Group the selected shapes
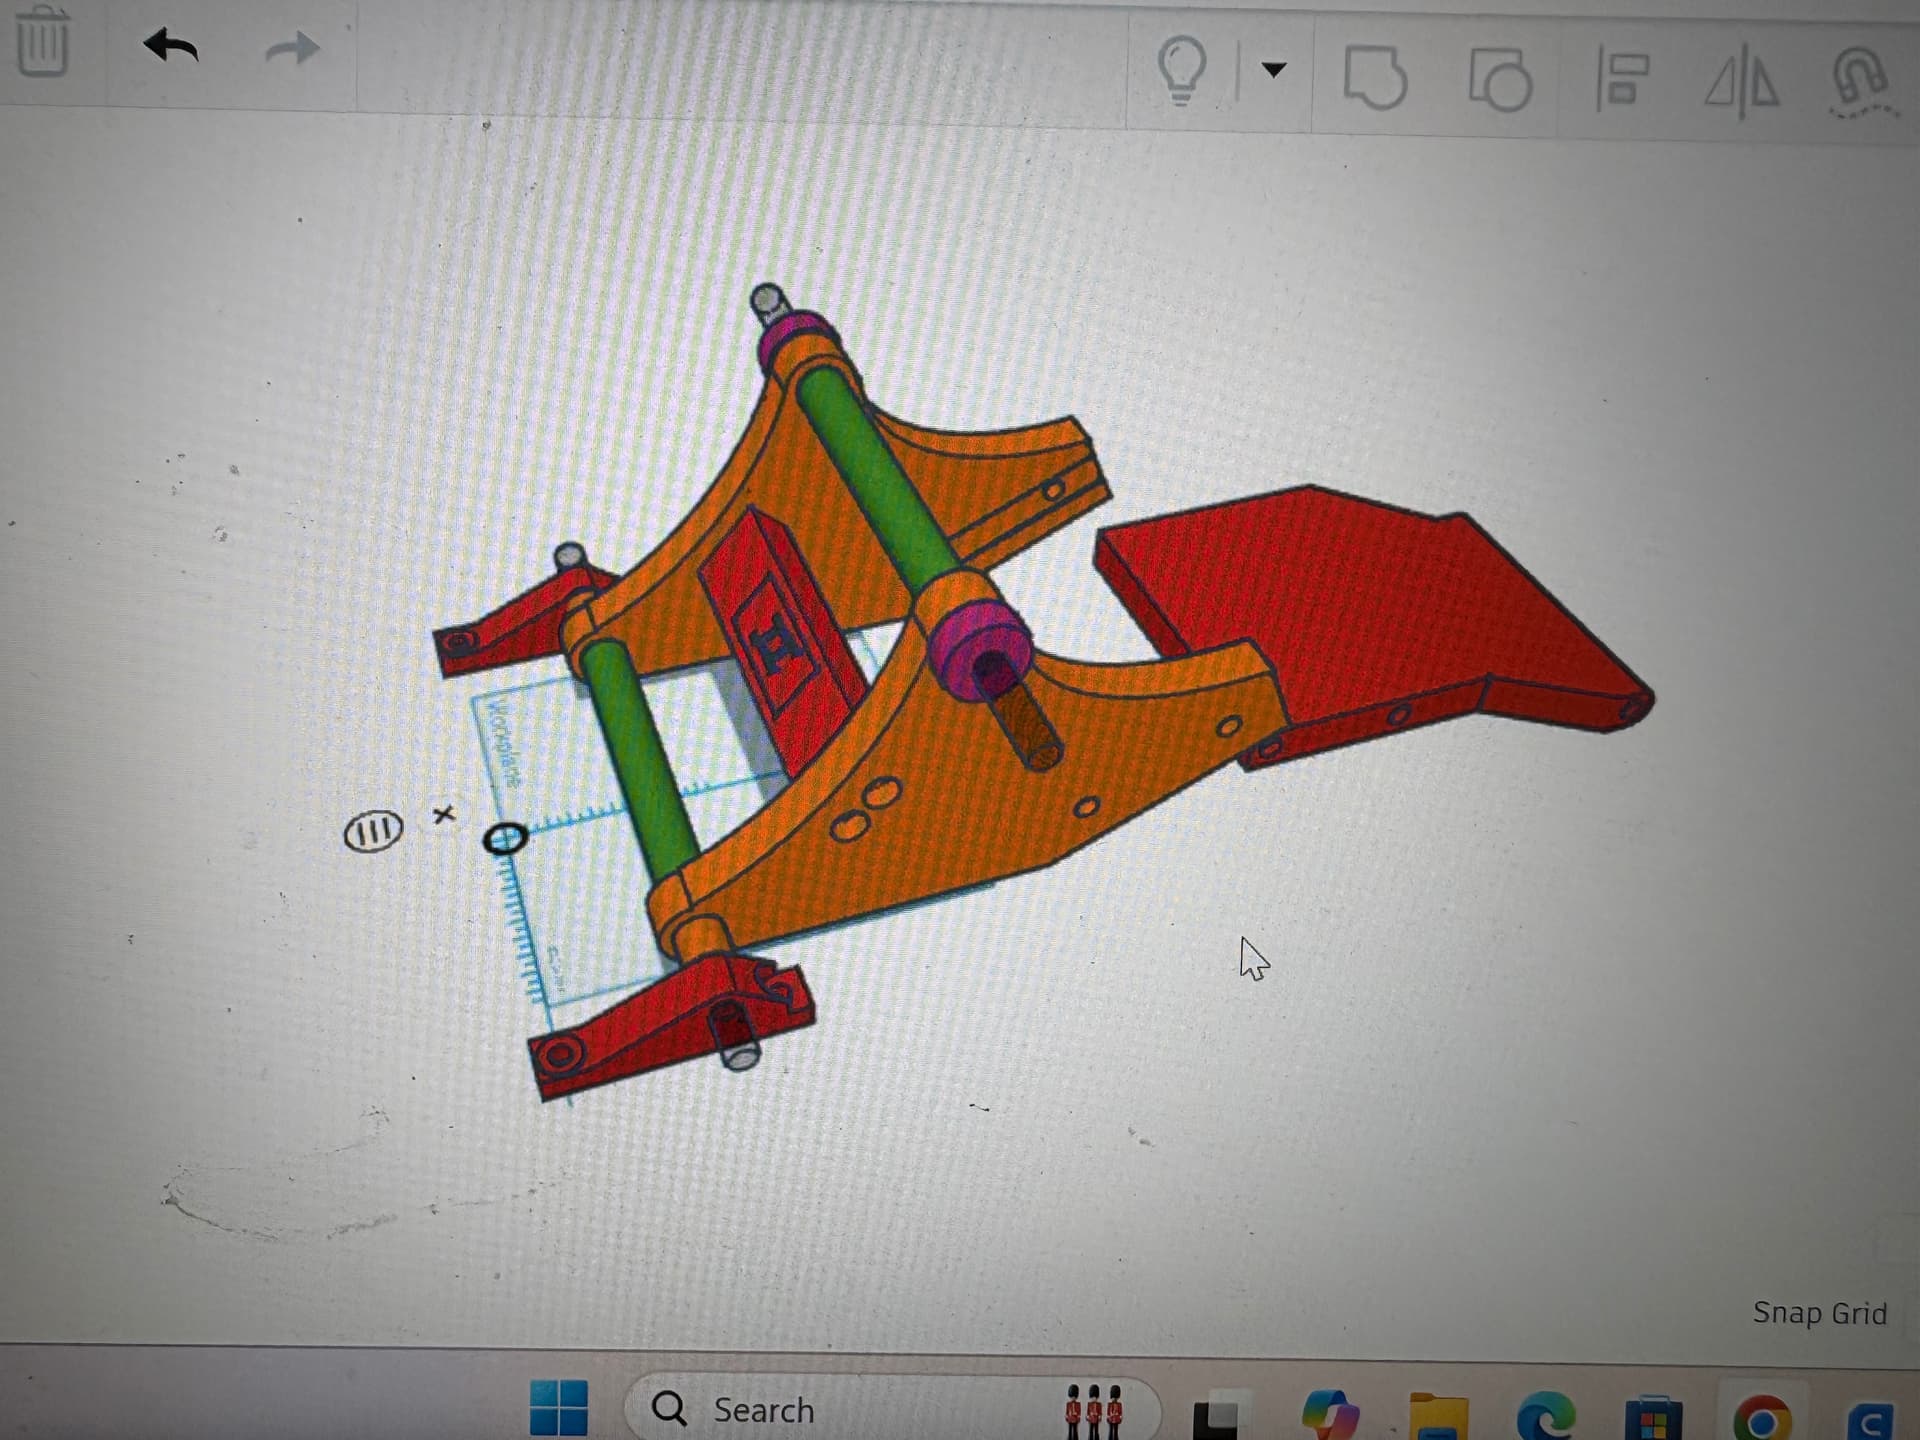This screenshot has height=1440, width=1920. (1376, 77)
